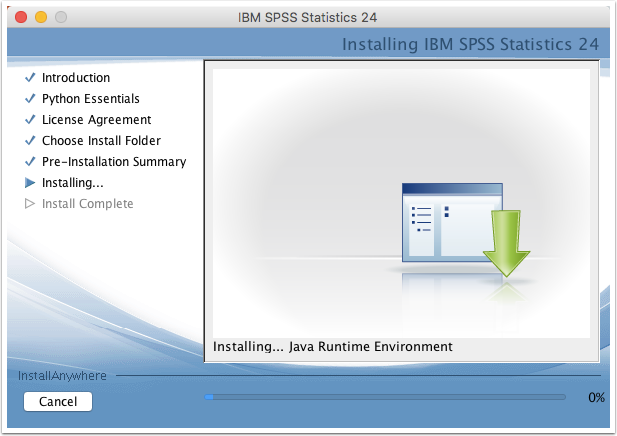Click the green download arrow graphic

pyautogui.click(x=506, y=243)
